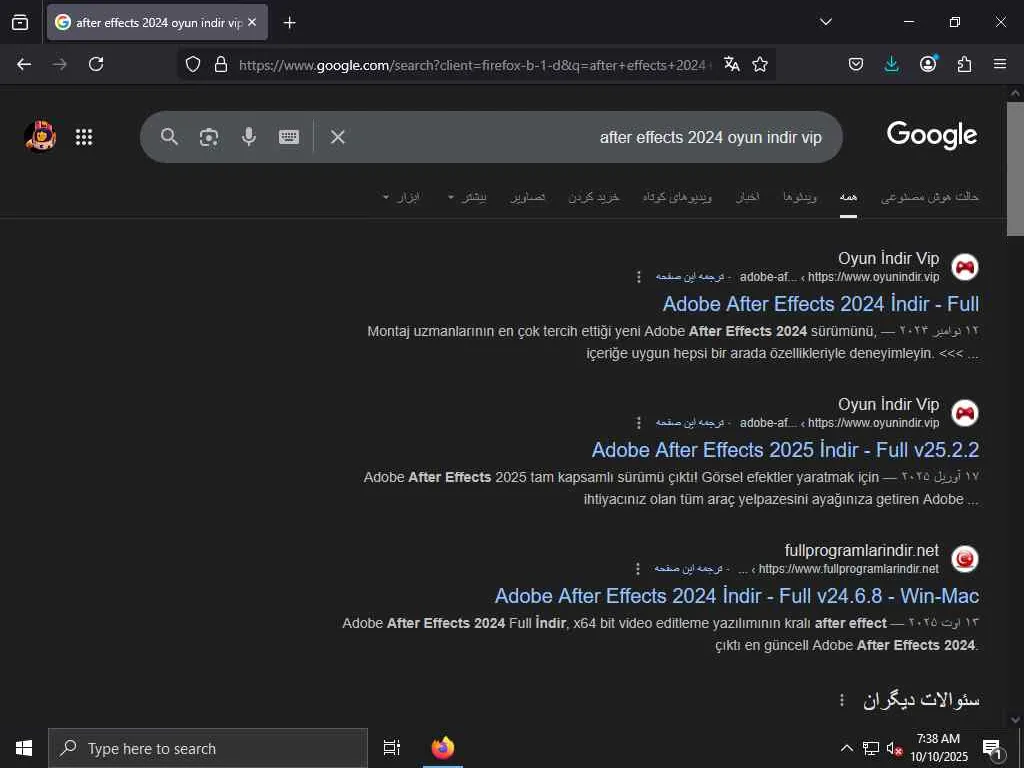Open Firefox account menu
The width and height of the screenshot is (1024, 768).
point(928,63)
